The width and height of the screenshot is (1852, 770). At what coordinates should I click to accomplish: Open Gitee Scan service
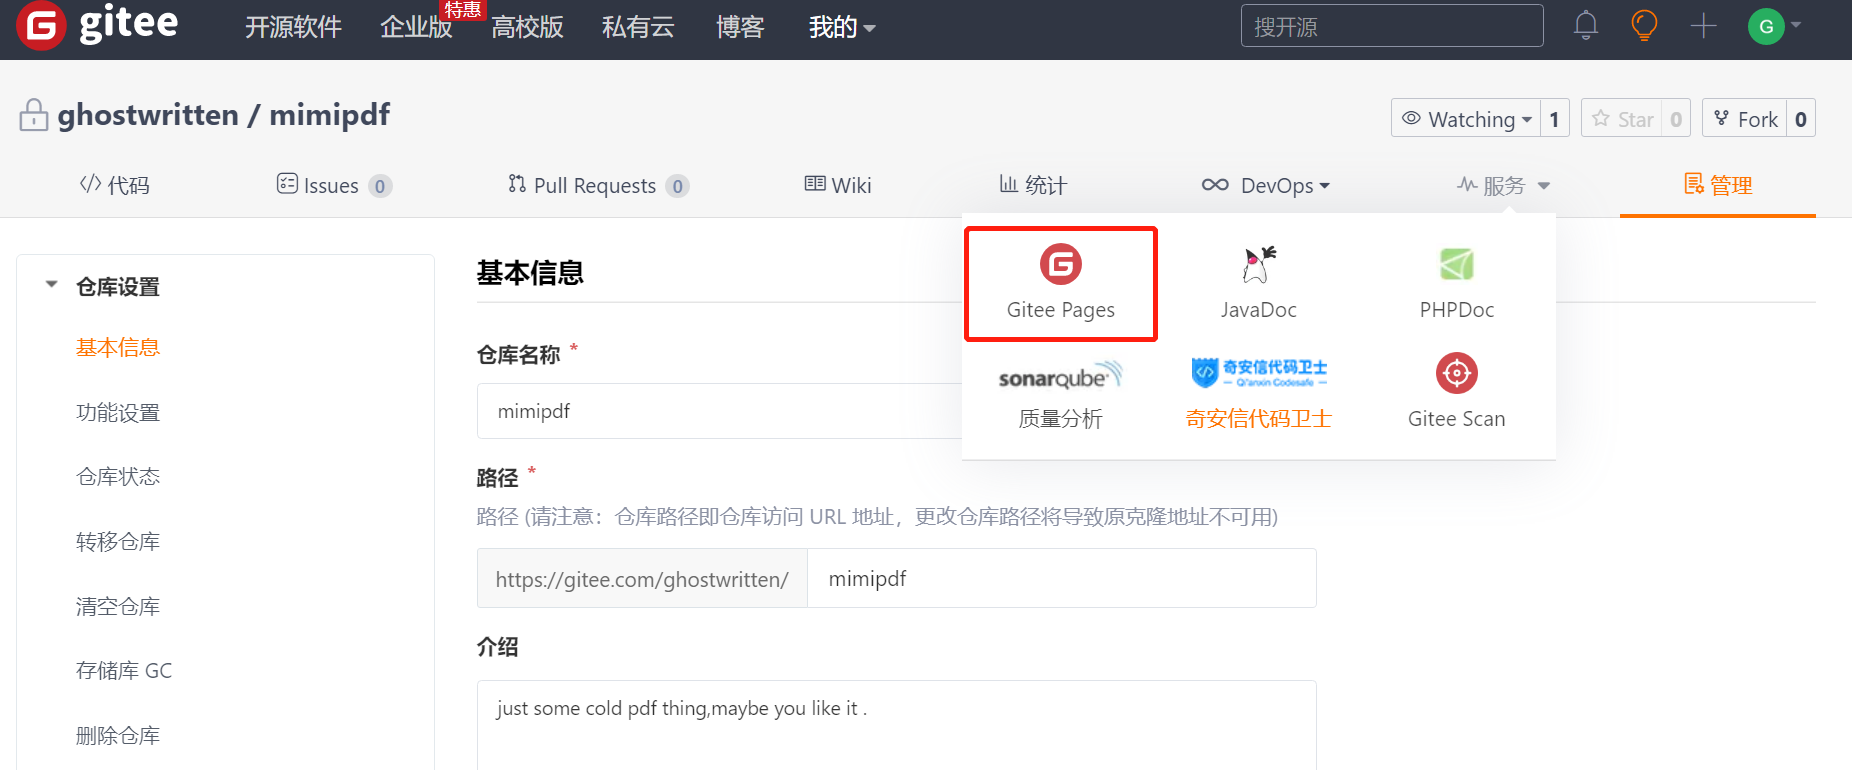tap(1456, 394)
